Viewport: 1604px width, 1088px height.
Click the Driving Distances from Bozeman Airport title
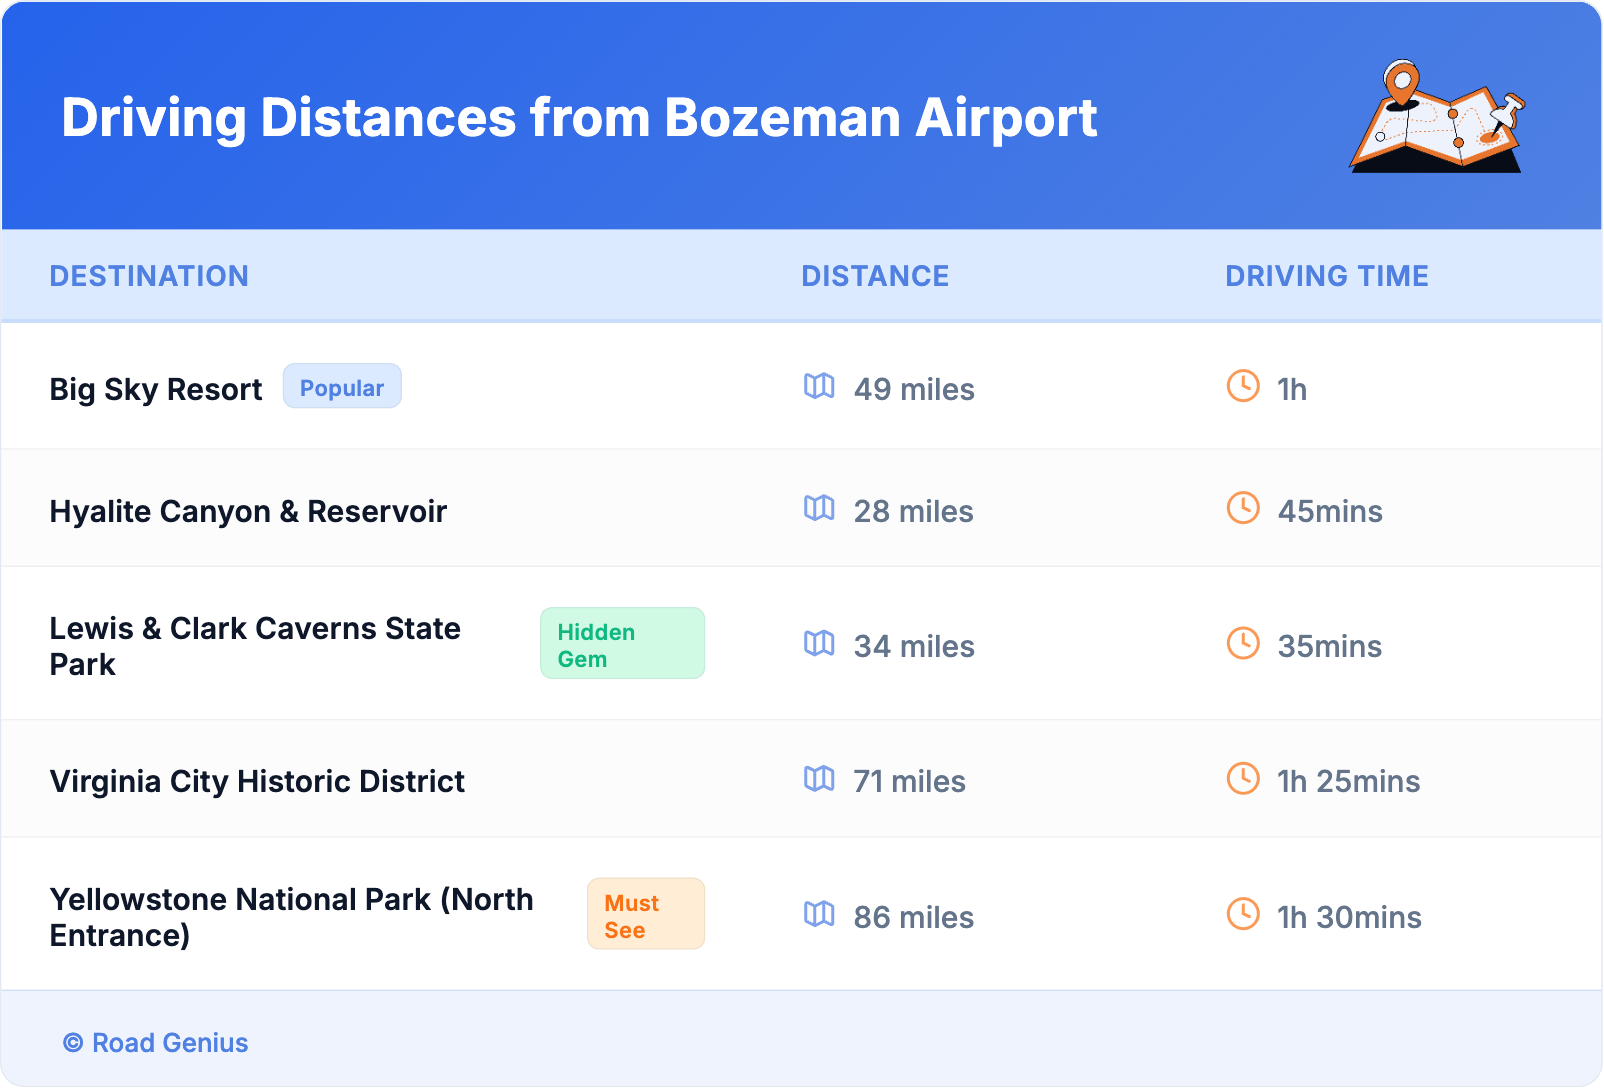(579, 118)
